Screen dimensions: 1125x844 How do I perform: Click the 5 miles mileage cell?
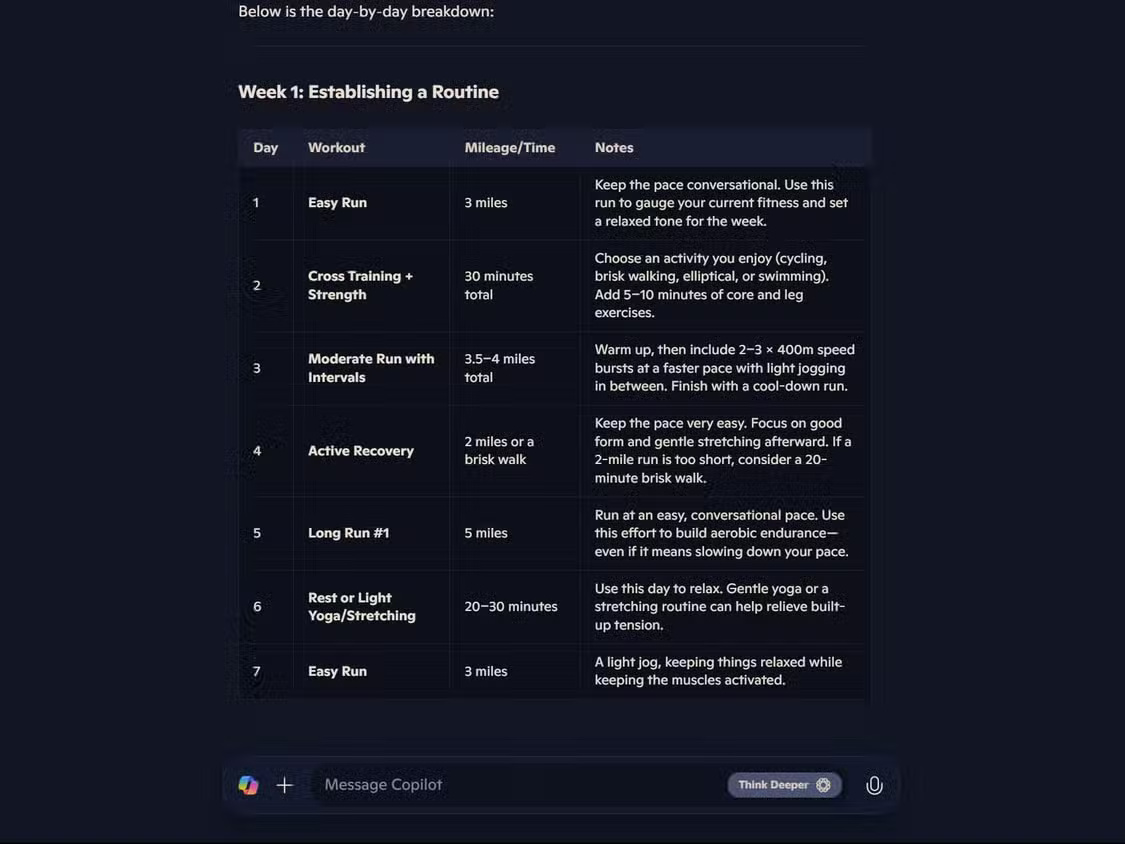coord(486,533)
